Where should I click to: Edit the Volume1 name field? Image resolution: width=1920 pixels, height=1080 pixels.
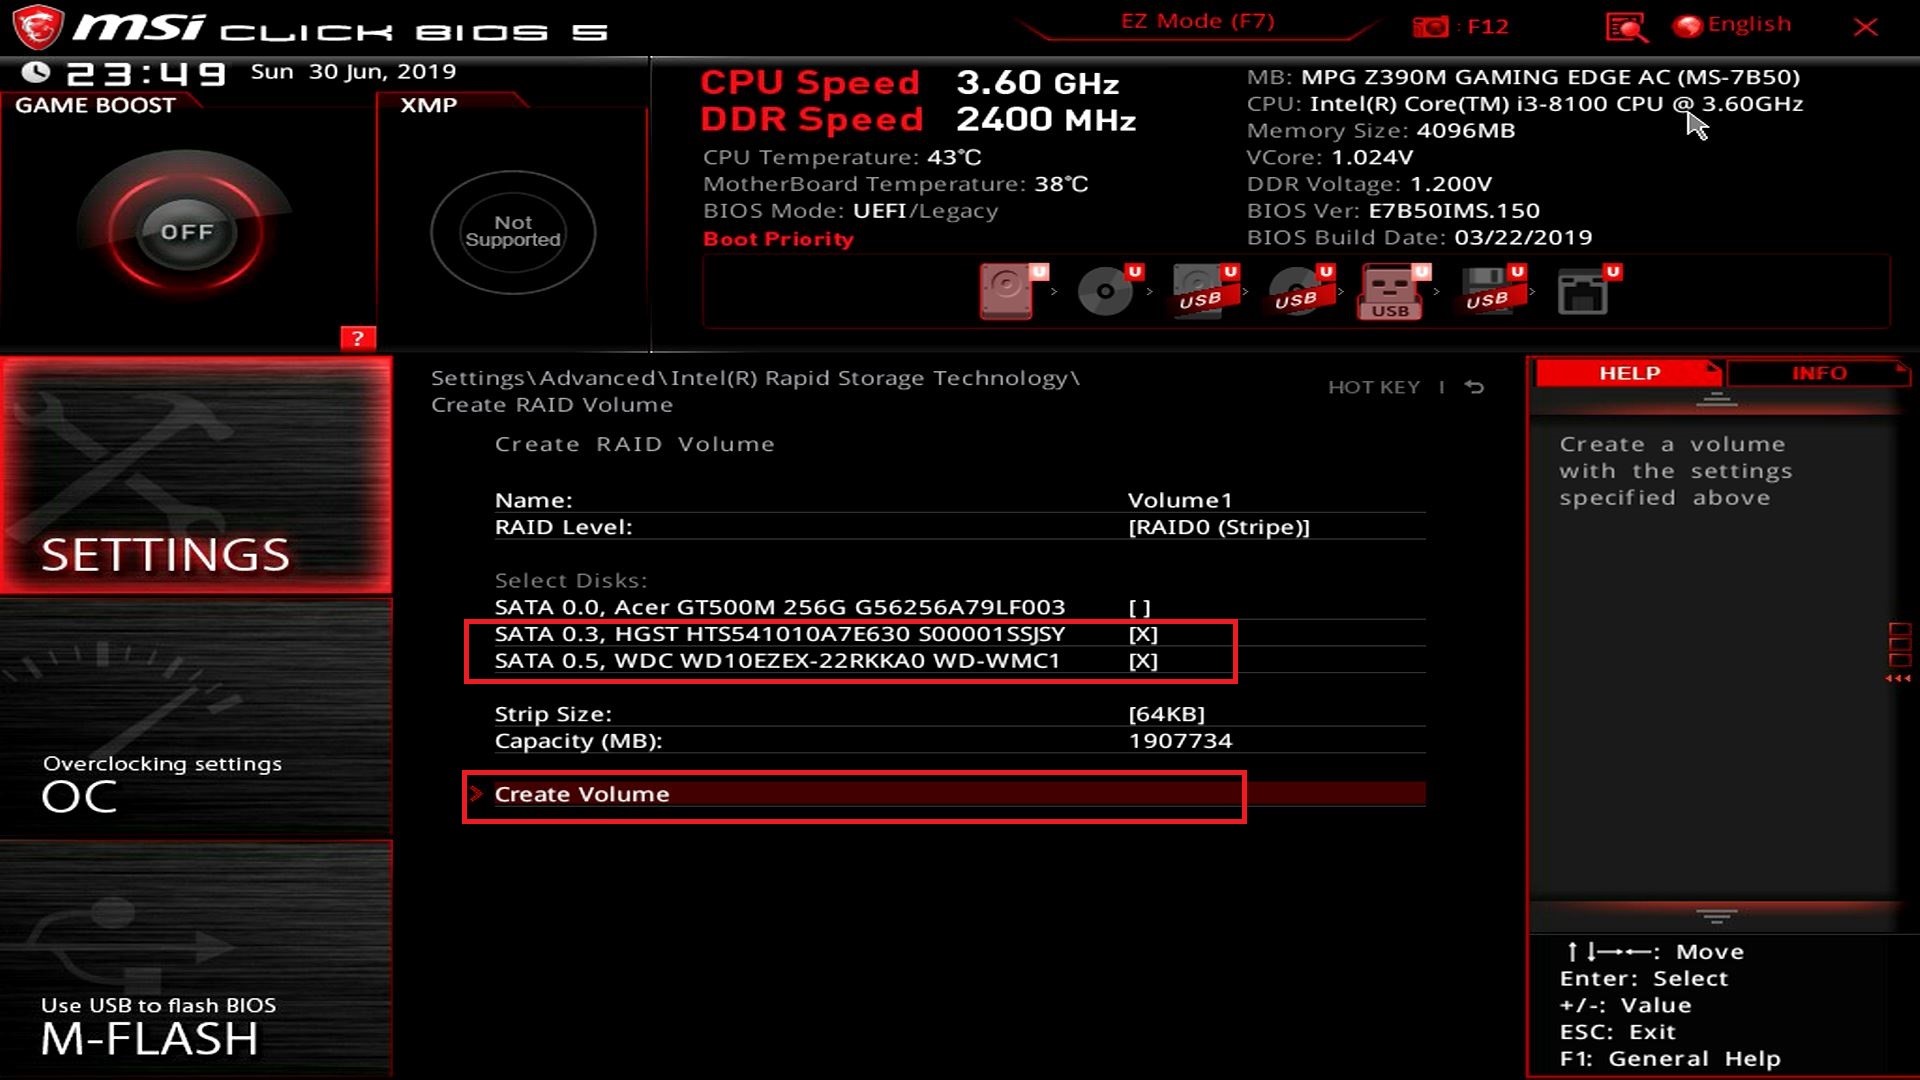pyautogui.click(x=1179, y=500)
